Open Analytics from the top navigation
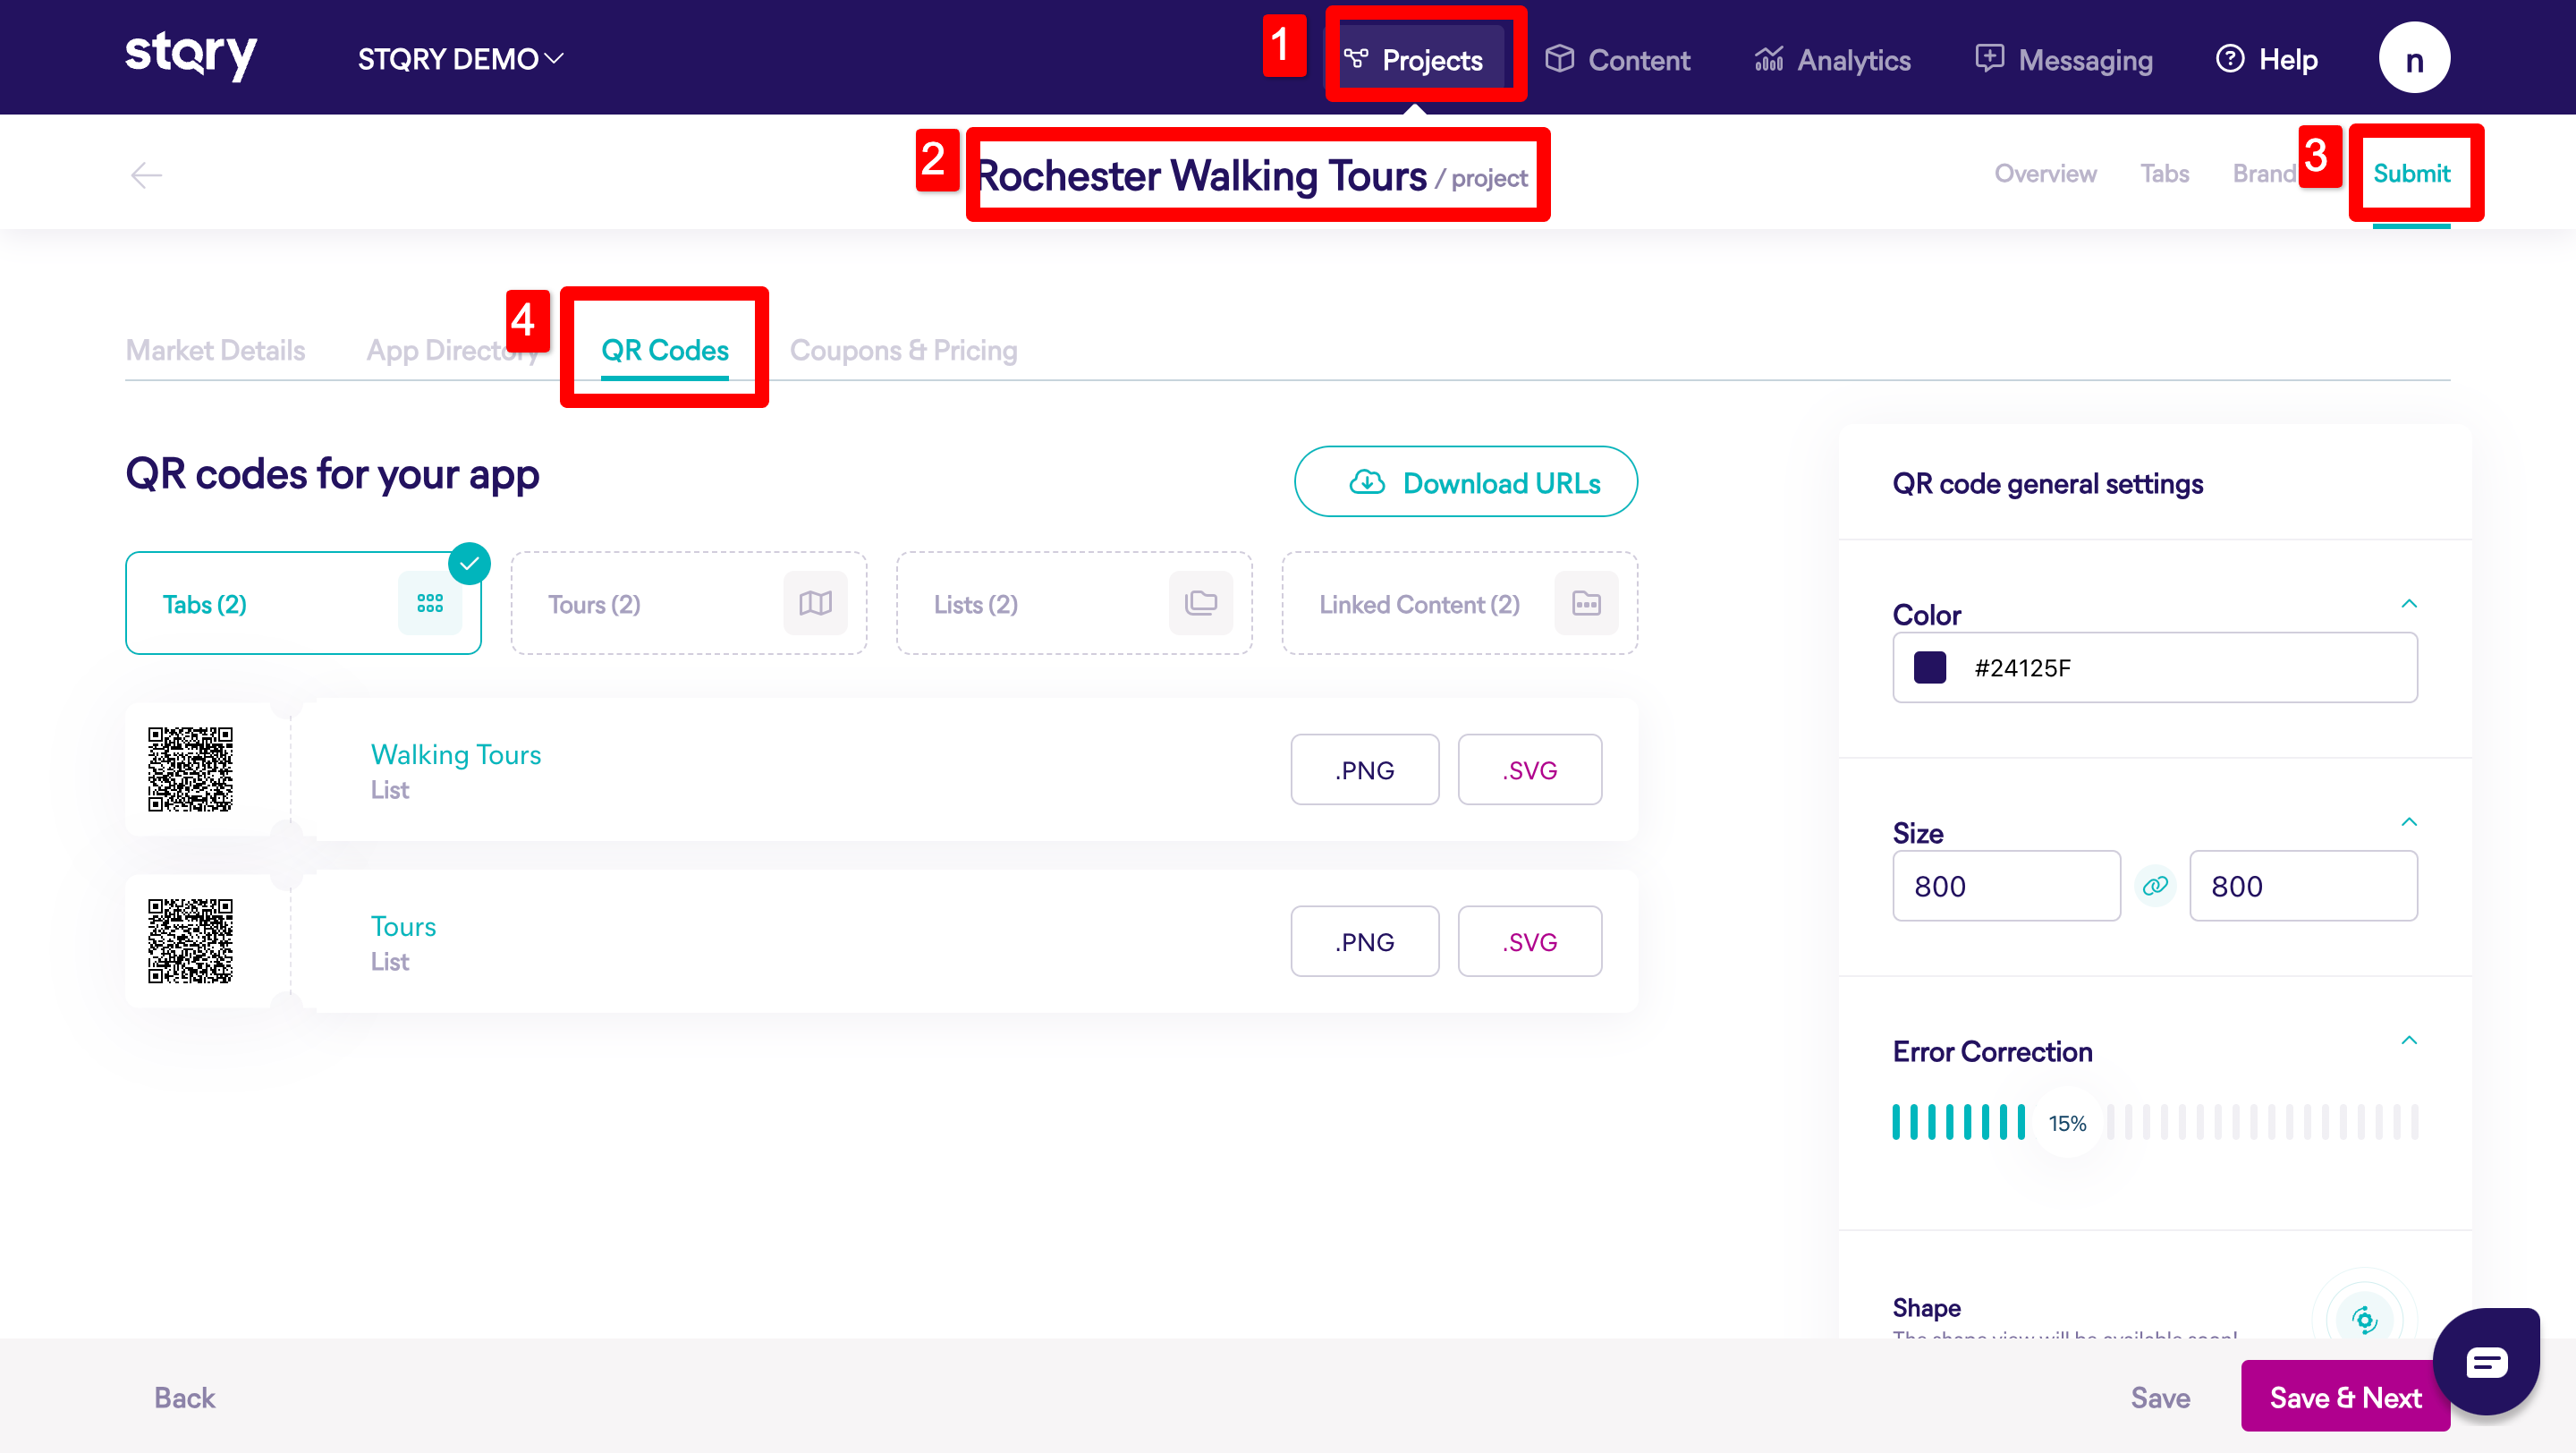The width and height of the screenshot is (2576, 1453). [1832, 60]
